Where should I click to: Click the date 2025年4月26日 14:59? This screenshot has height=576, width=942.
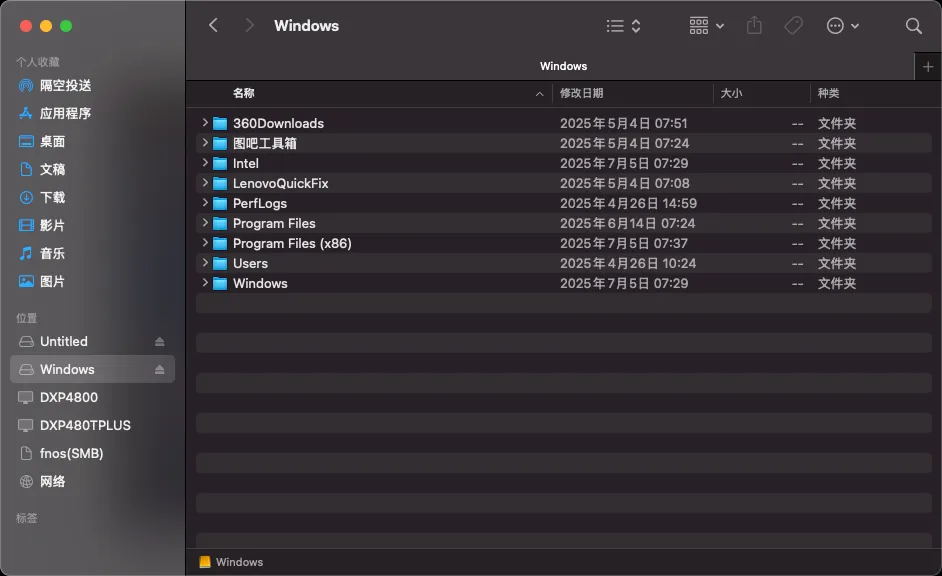coord(628,204)
